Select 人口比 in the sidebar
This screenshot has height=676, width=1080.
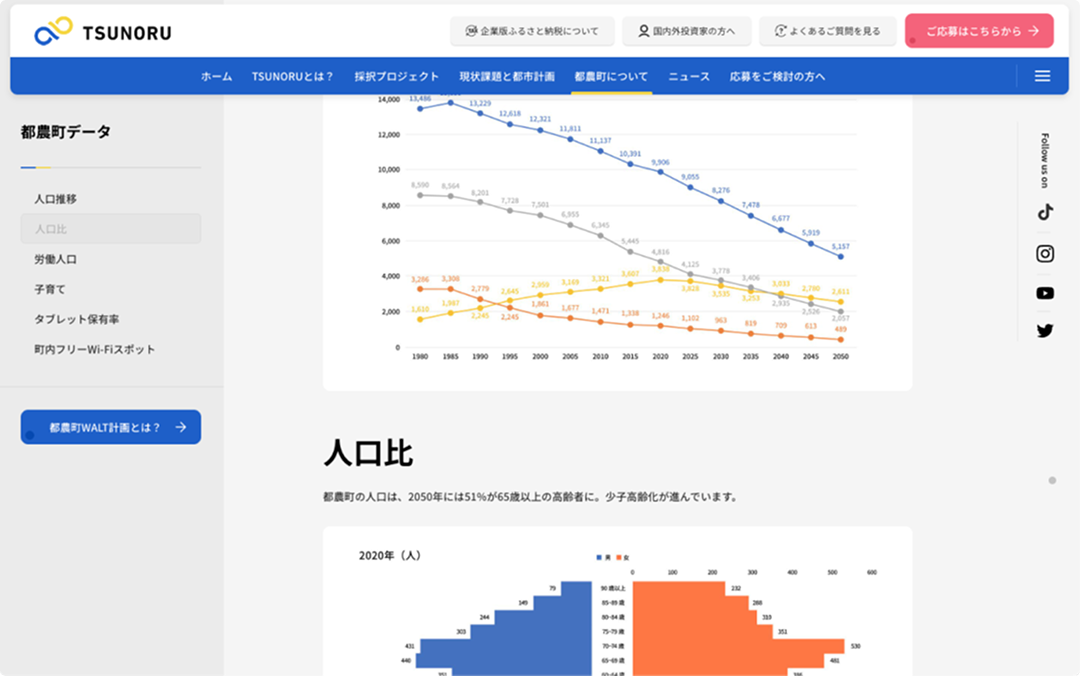(x=111, y=229)
